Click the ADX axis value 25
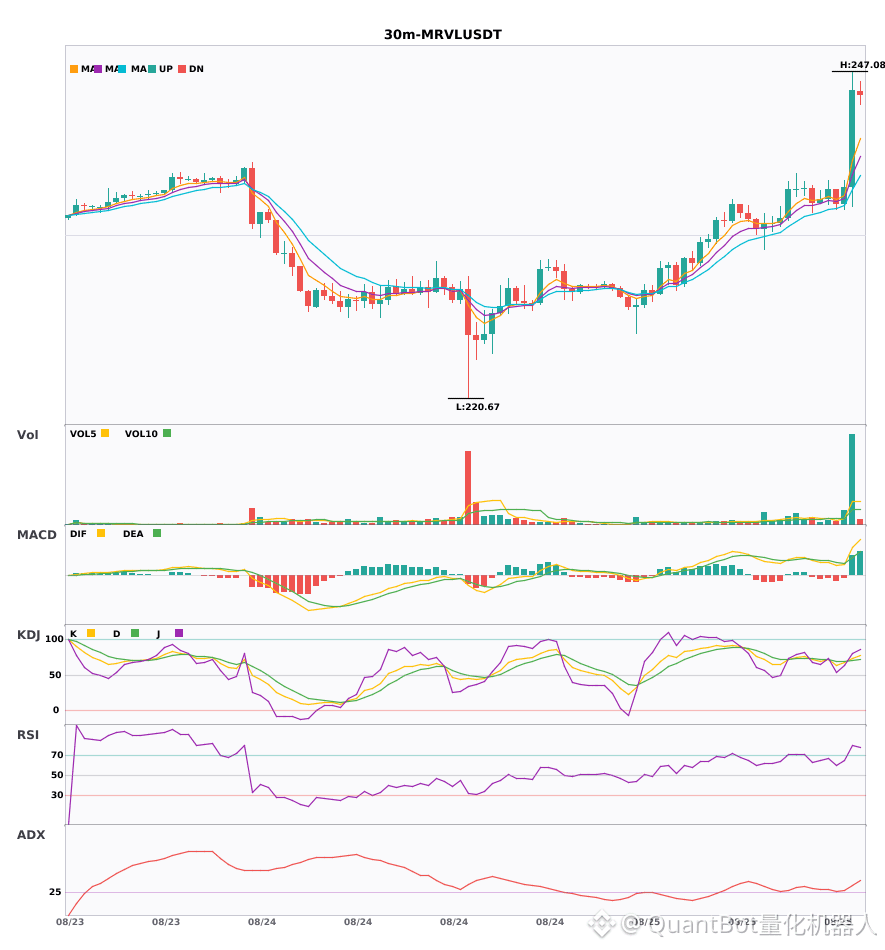This screenshot has width=885, height=950. [55, 892]
